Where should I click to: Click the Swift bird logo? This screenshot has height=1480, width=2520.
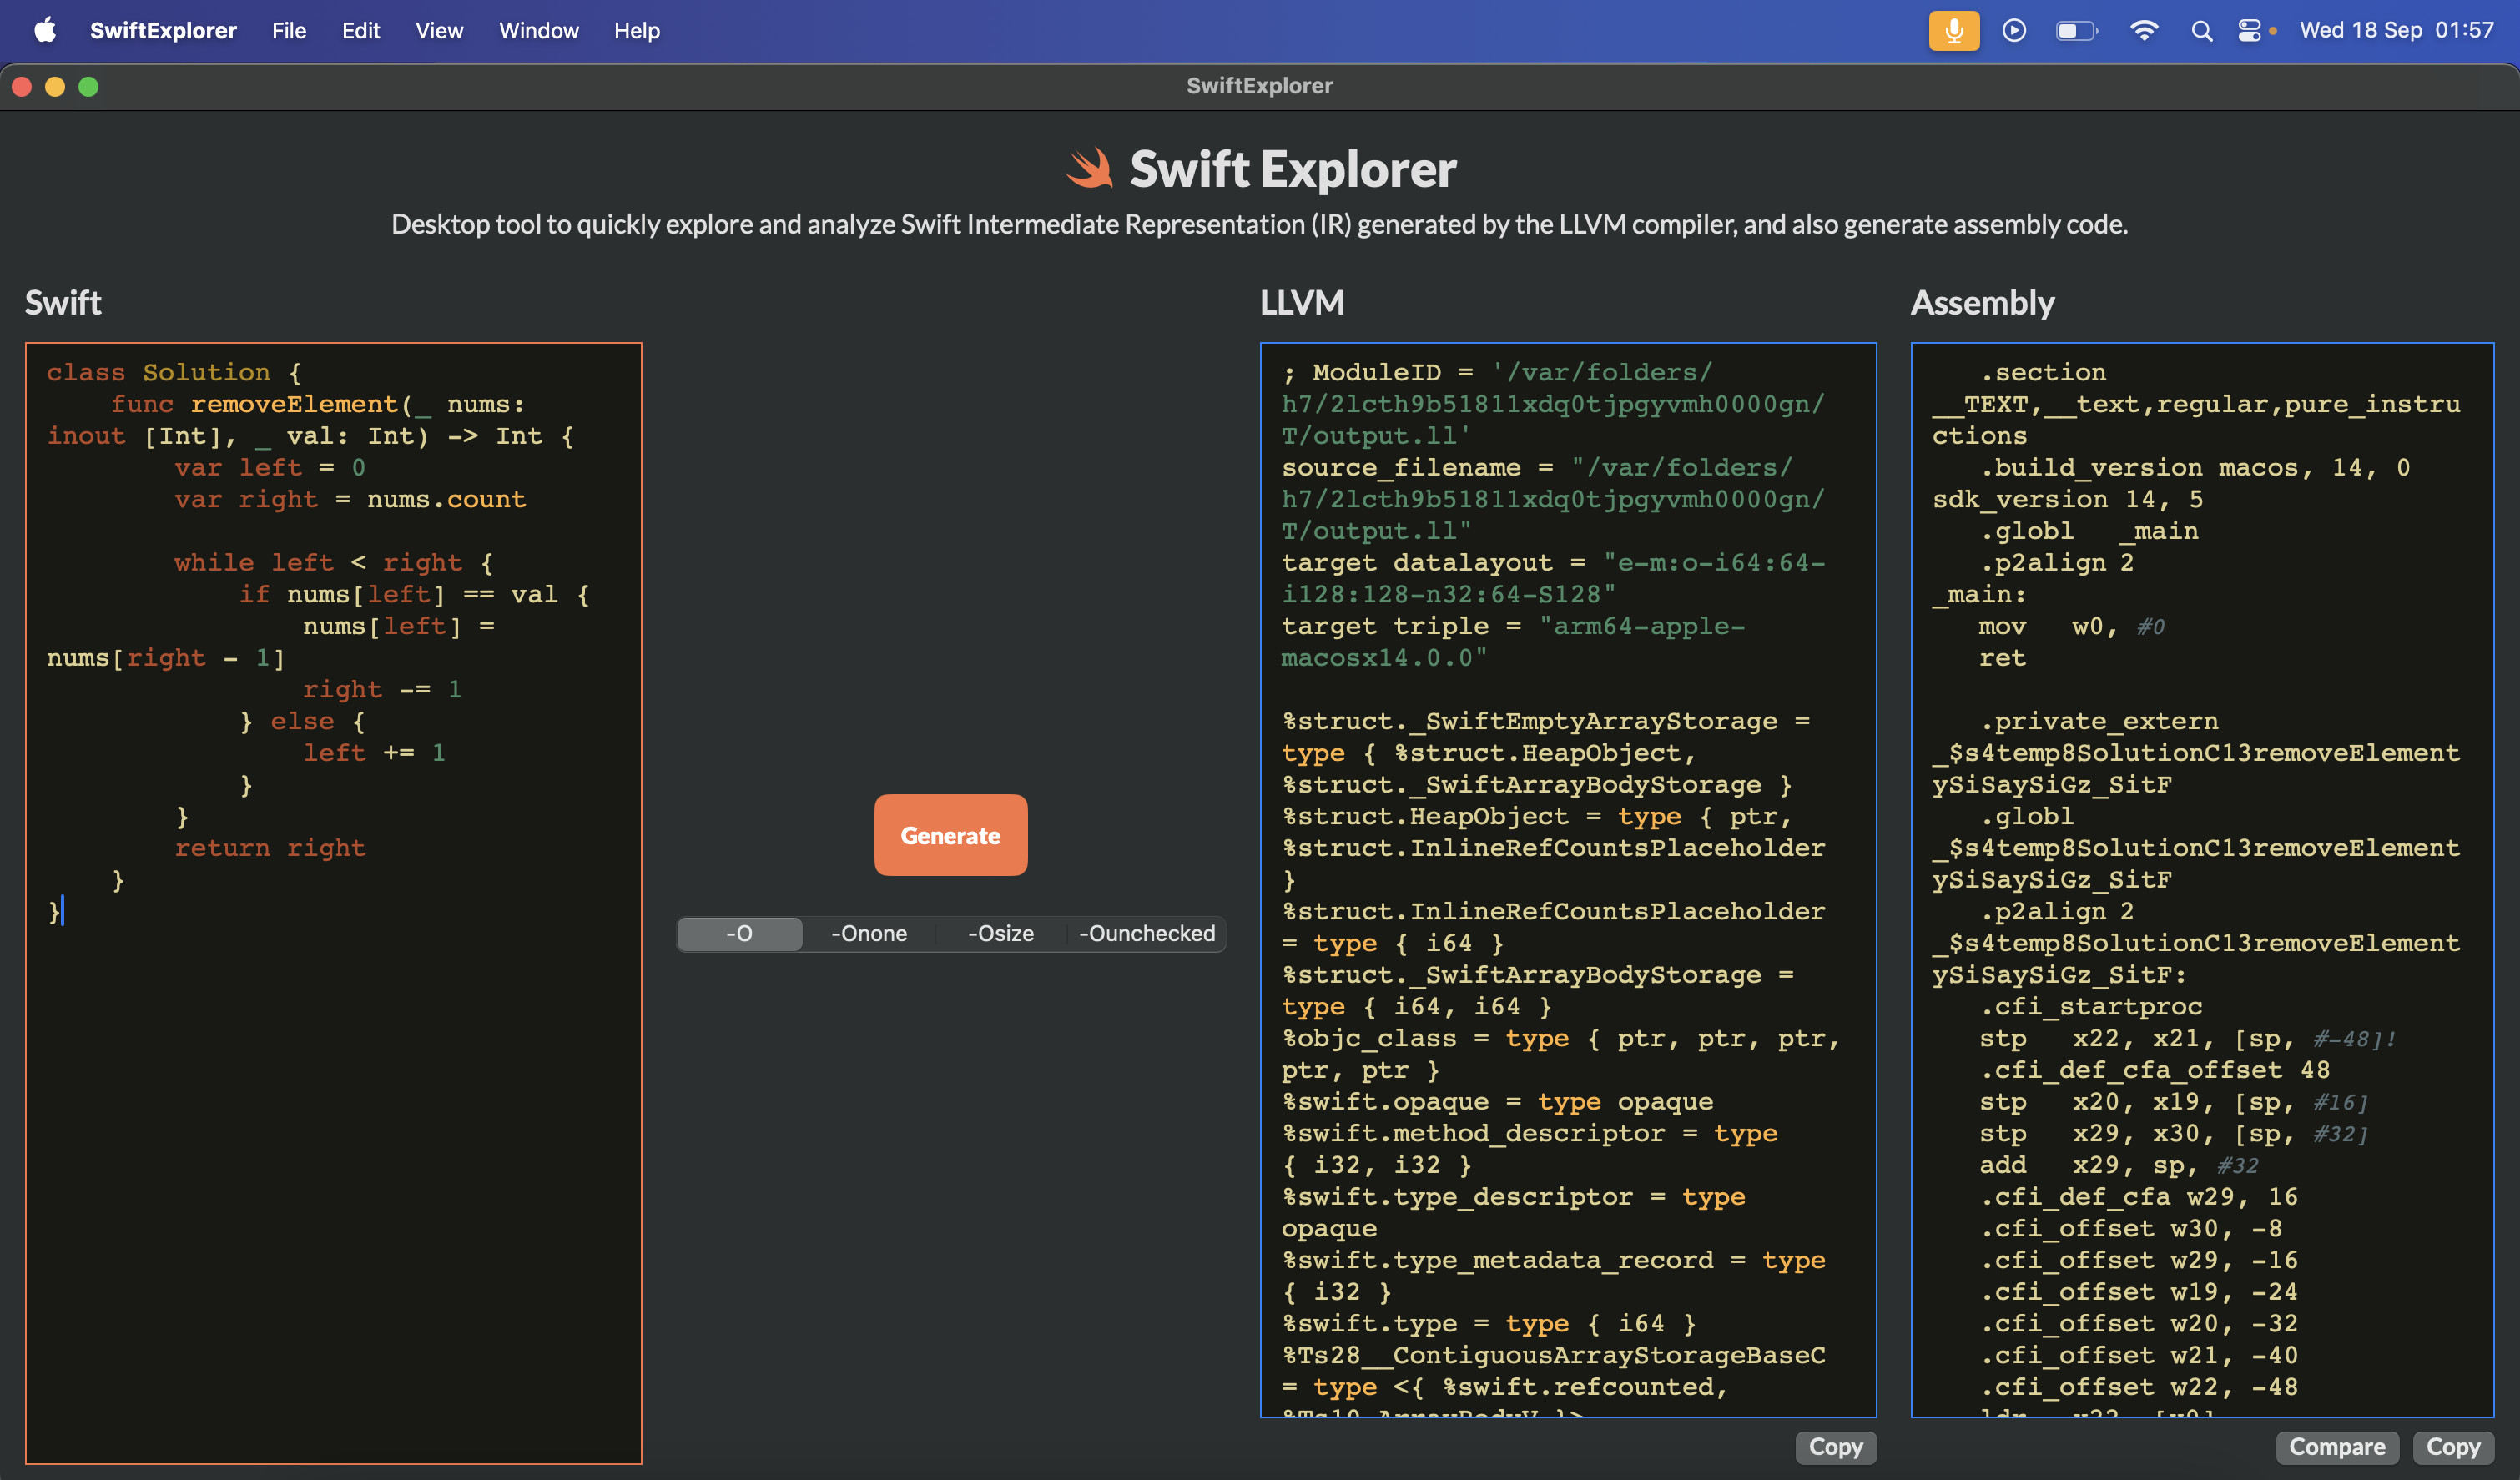coord(1090,168)
